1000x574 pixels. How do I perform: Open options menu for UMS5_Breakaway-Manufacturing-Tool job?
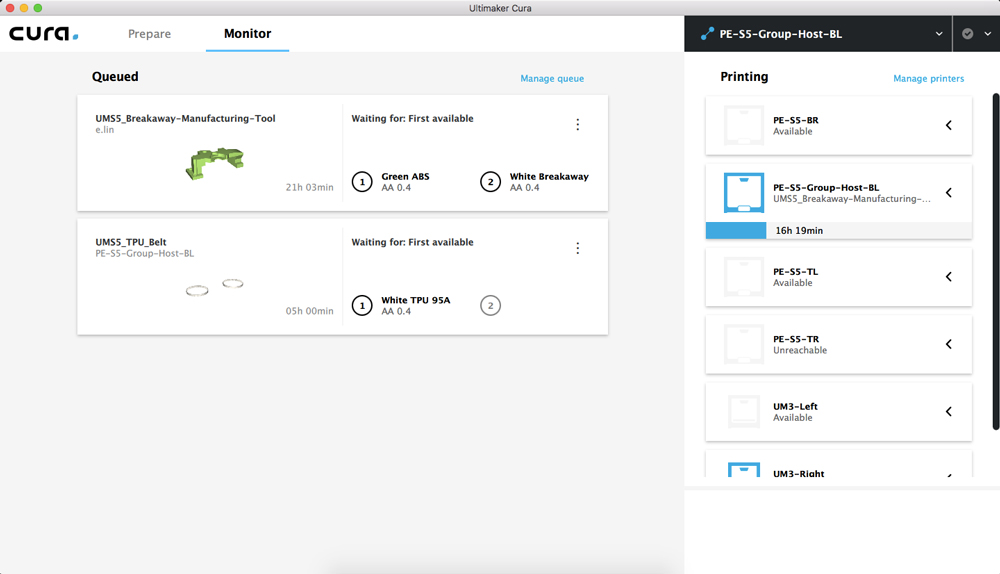coord(577,125)
